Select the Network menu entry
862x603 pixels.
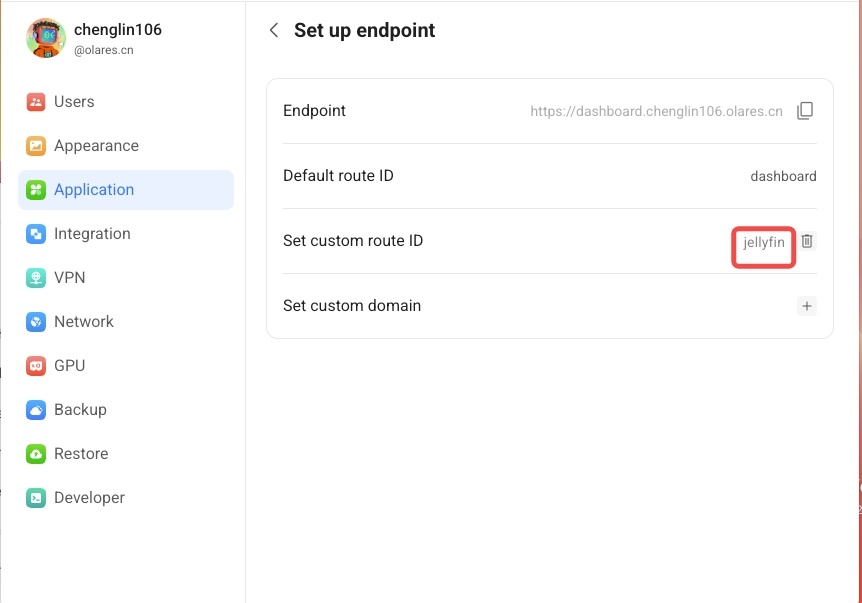[x=84, y=322]
